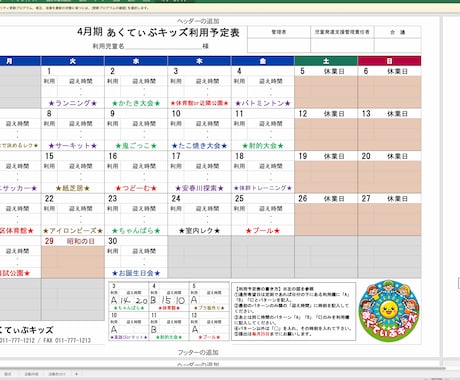Select the title 4月期 あくてぃぶキッズ利用予定表
The image size is (460, 380).
(x=158, y=32)
